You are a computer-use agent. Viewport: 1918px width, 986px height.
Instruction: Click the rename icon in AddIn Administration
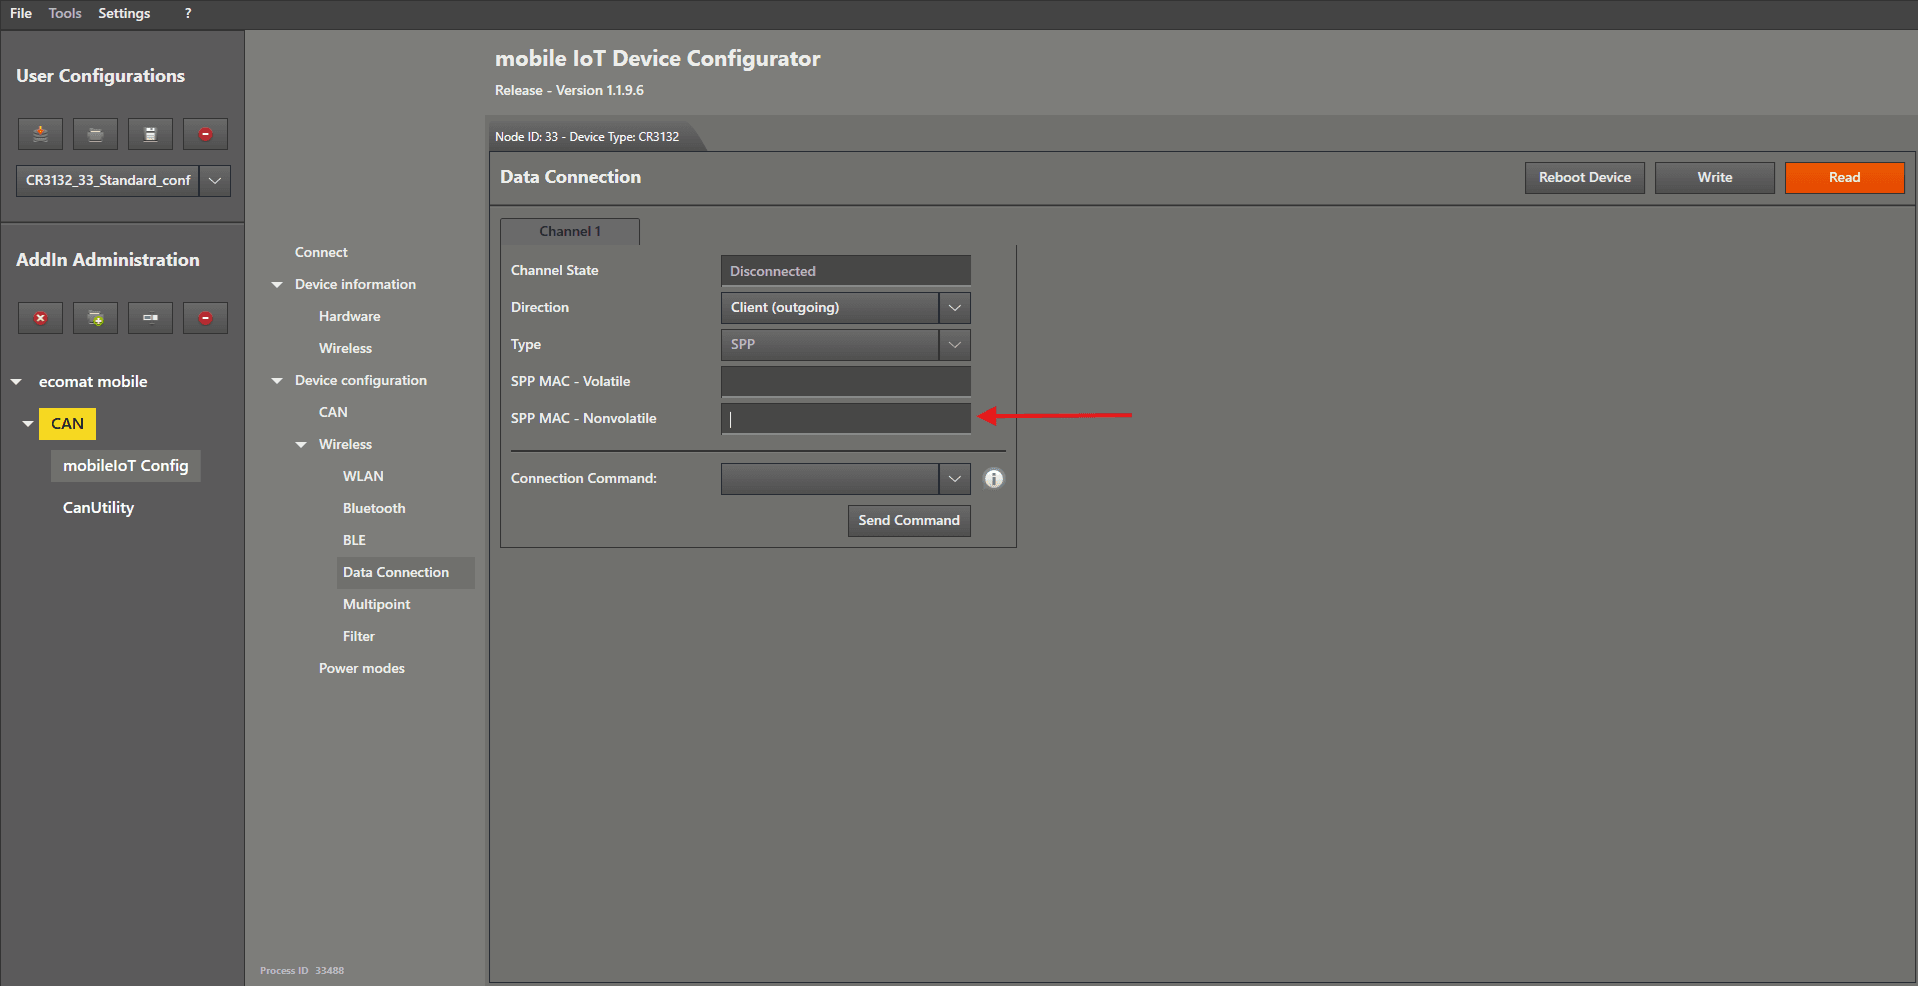(x=150, y=318)
